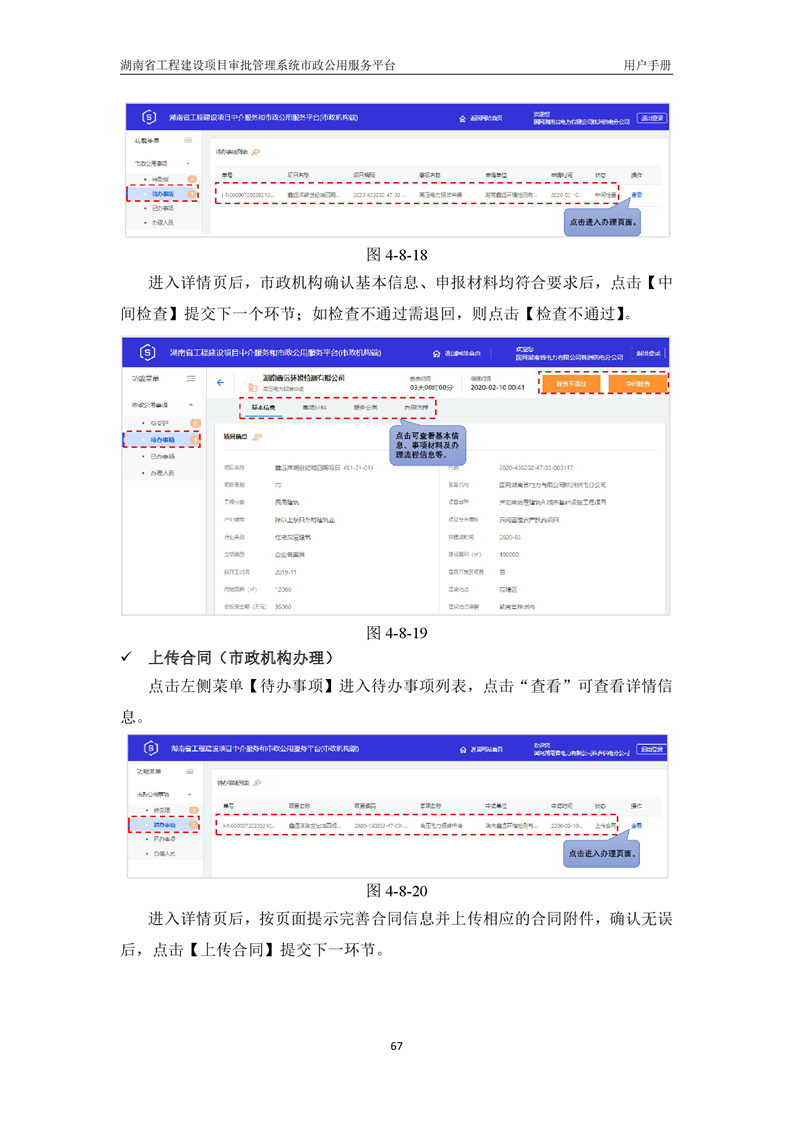Click the home icon in figure 4-8-19 header

437,353
